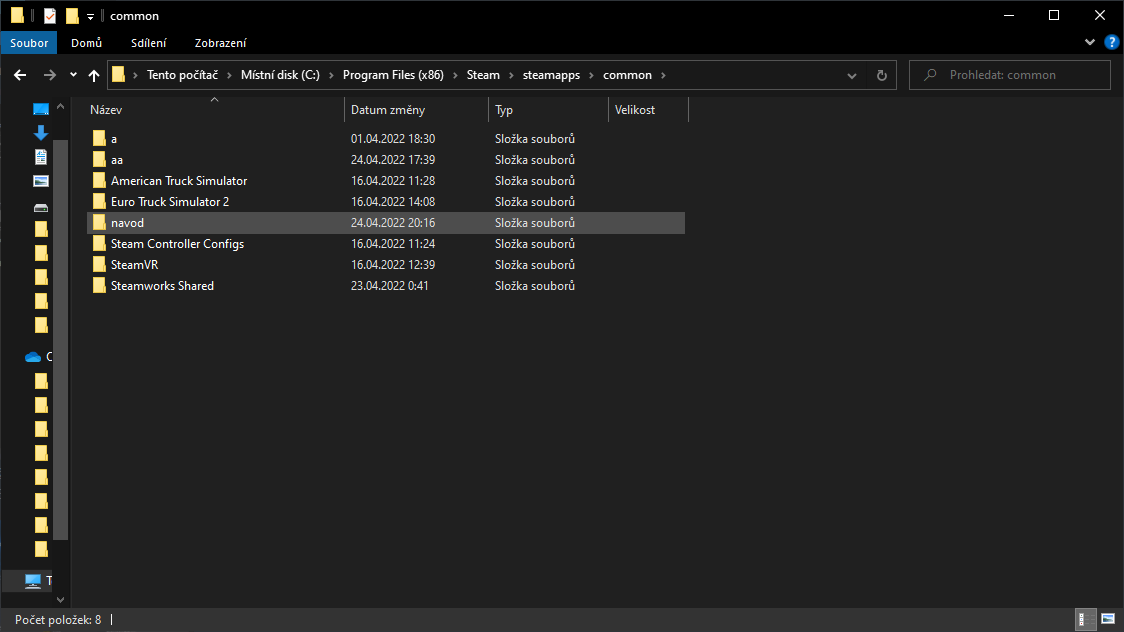Screen dimensions: 1124x632
Task: Switch to large icons view in status bar
Action: [x=1108, y=619]
